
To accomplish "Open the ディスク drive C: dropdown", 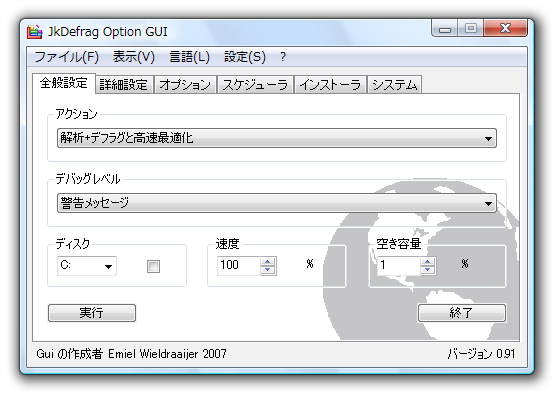I will [87, 266].
